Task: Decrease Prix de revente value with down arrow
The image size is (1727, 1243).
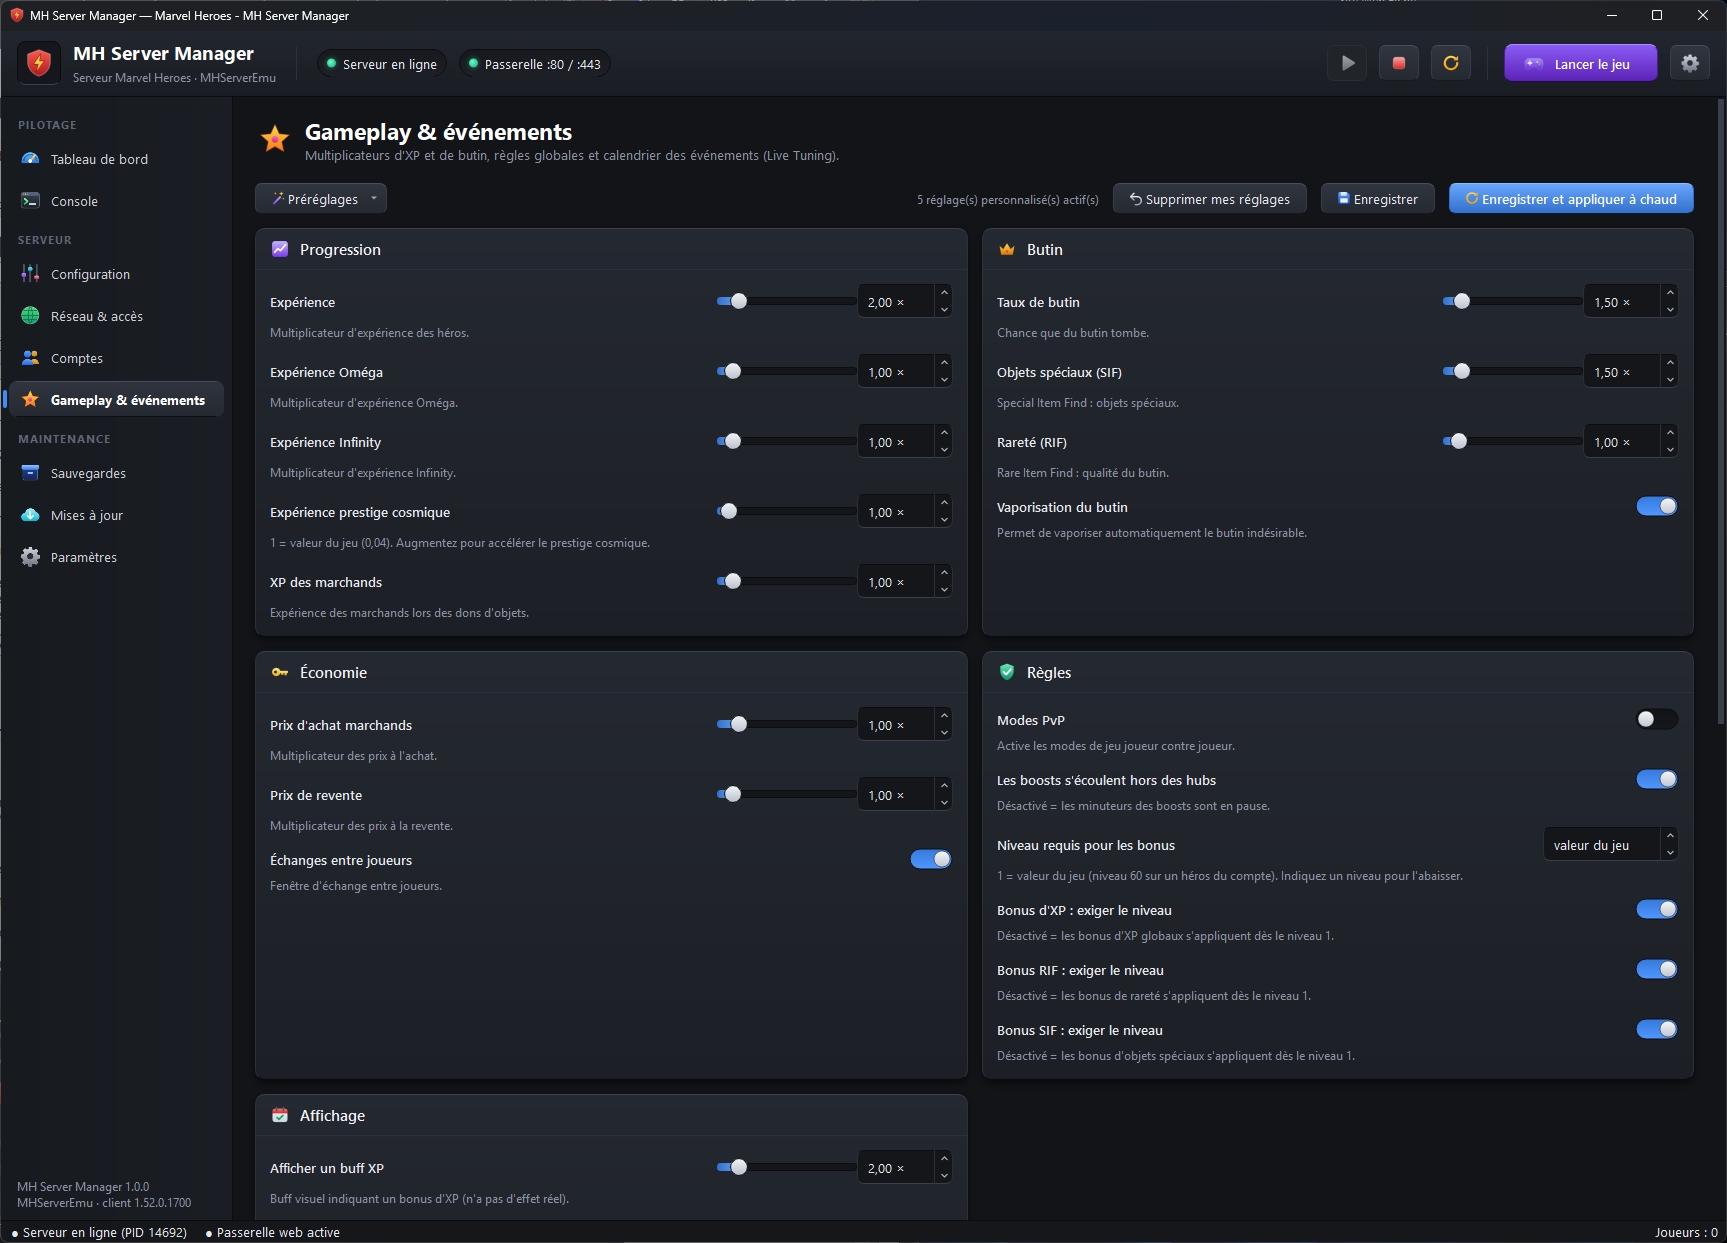Action: pos(944,803)
